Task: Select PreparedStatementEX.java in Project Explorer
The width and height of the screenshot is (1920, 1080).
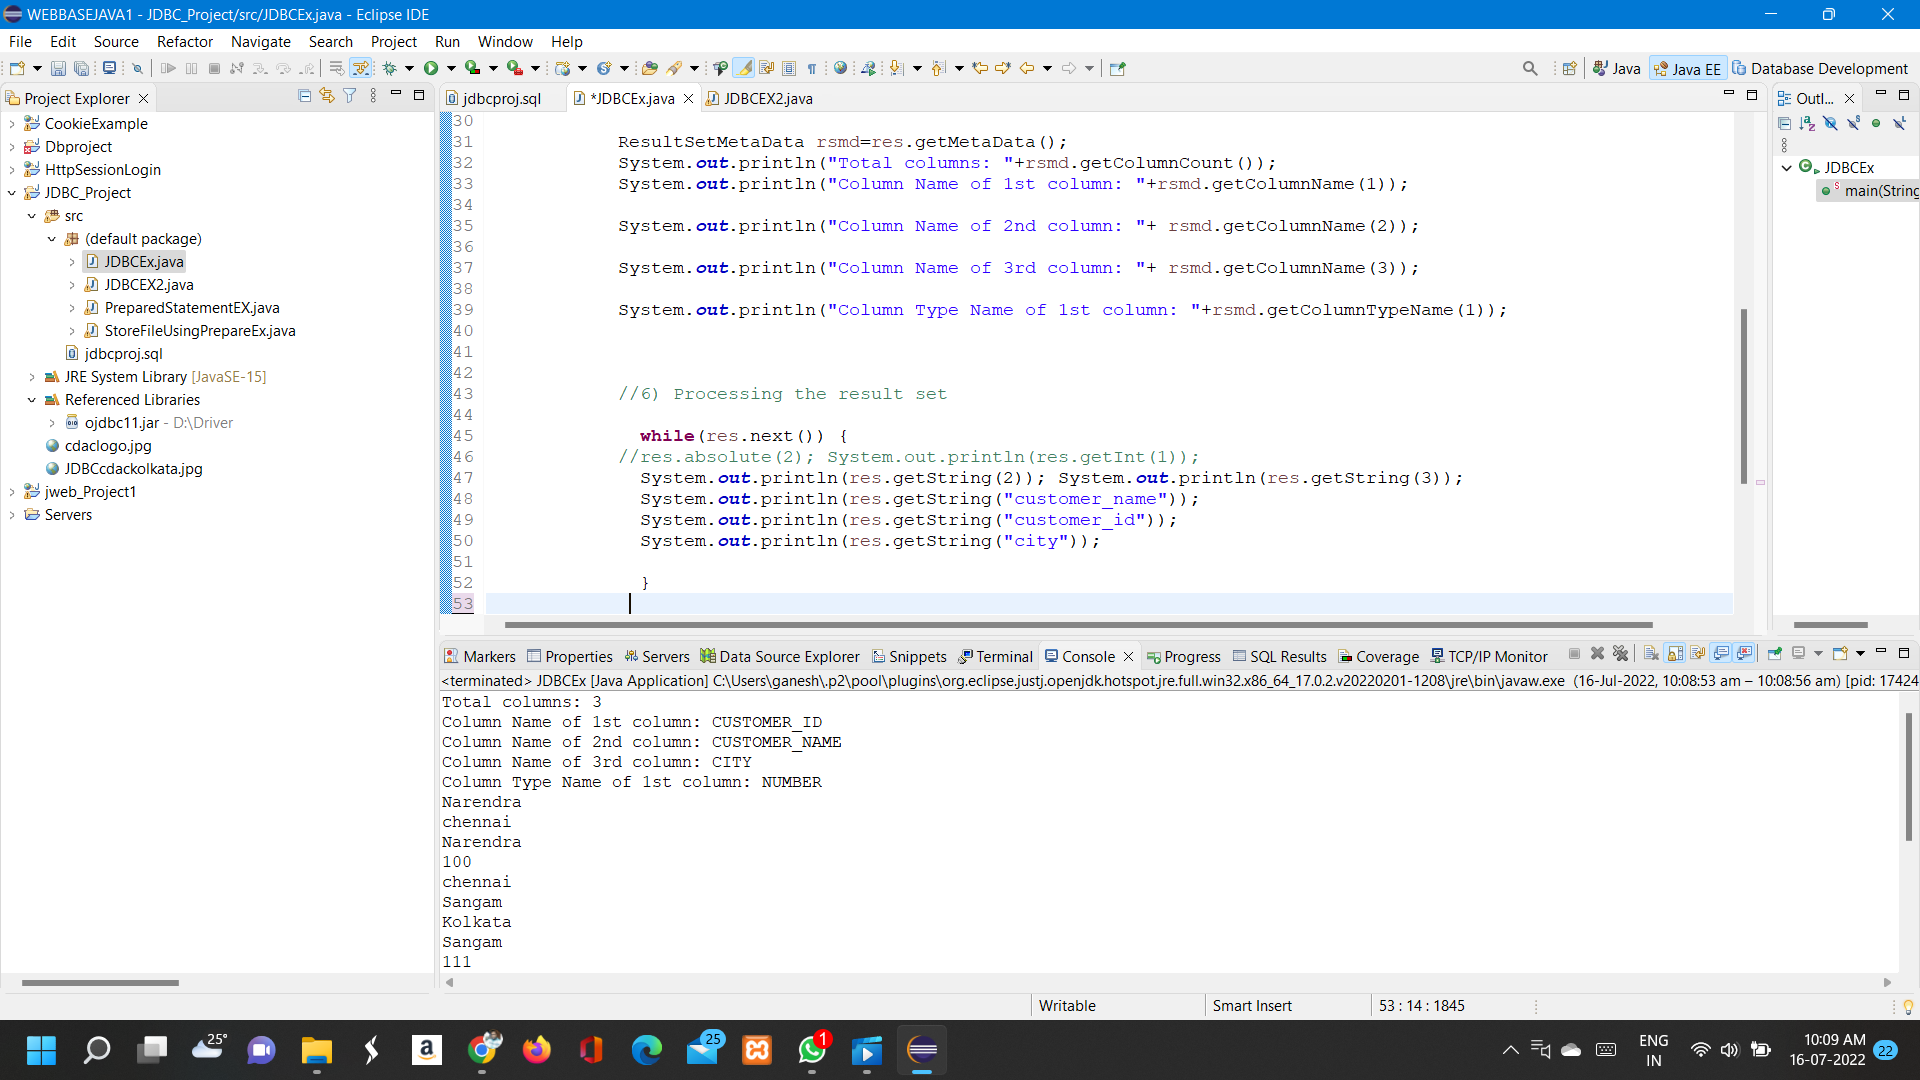Action: [191, 308]
